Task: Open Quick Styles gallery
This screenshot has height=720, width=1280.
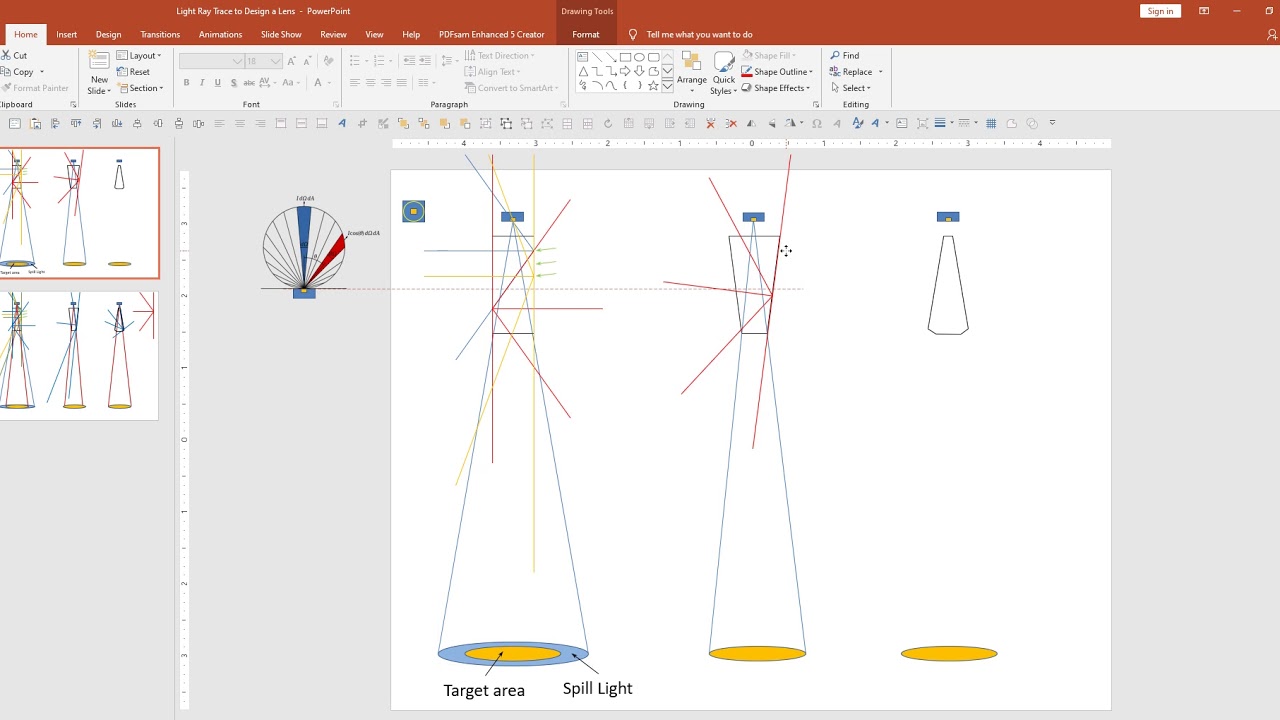Action: click(x=724, y=72)
